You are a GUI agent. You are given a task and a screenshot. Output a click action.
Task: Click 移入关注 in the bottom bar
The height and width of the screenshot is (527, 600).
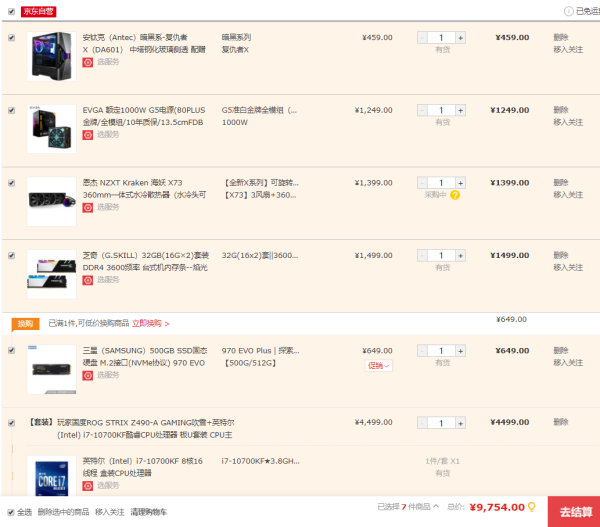109,512
